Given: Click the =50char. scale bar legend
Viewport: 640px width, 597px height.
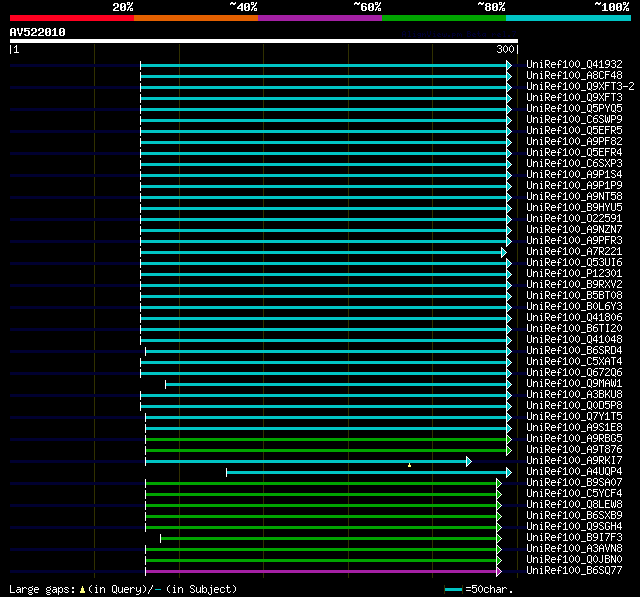Looking at the screenshot, I should [x=478, y=589].
